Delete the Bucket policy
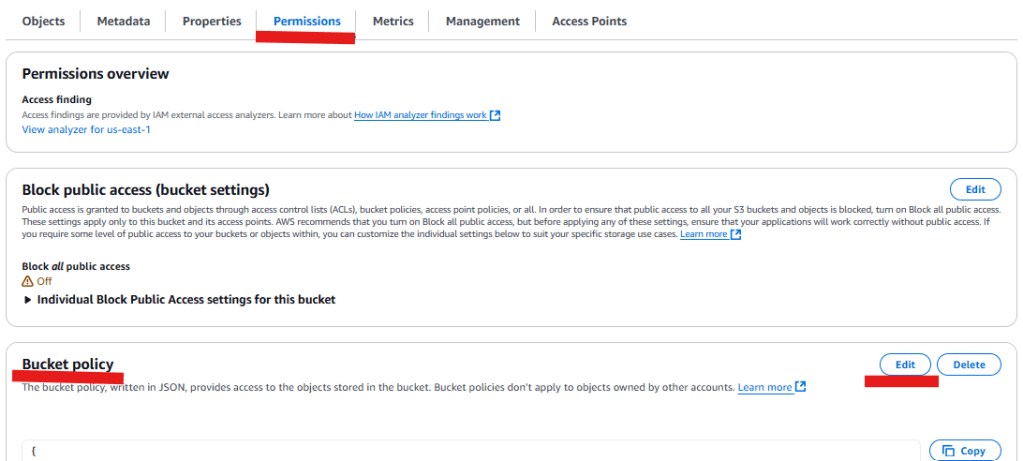Screen dimensions: 1023x461 point(968,365)
